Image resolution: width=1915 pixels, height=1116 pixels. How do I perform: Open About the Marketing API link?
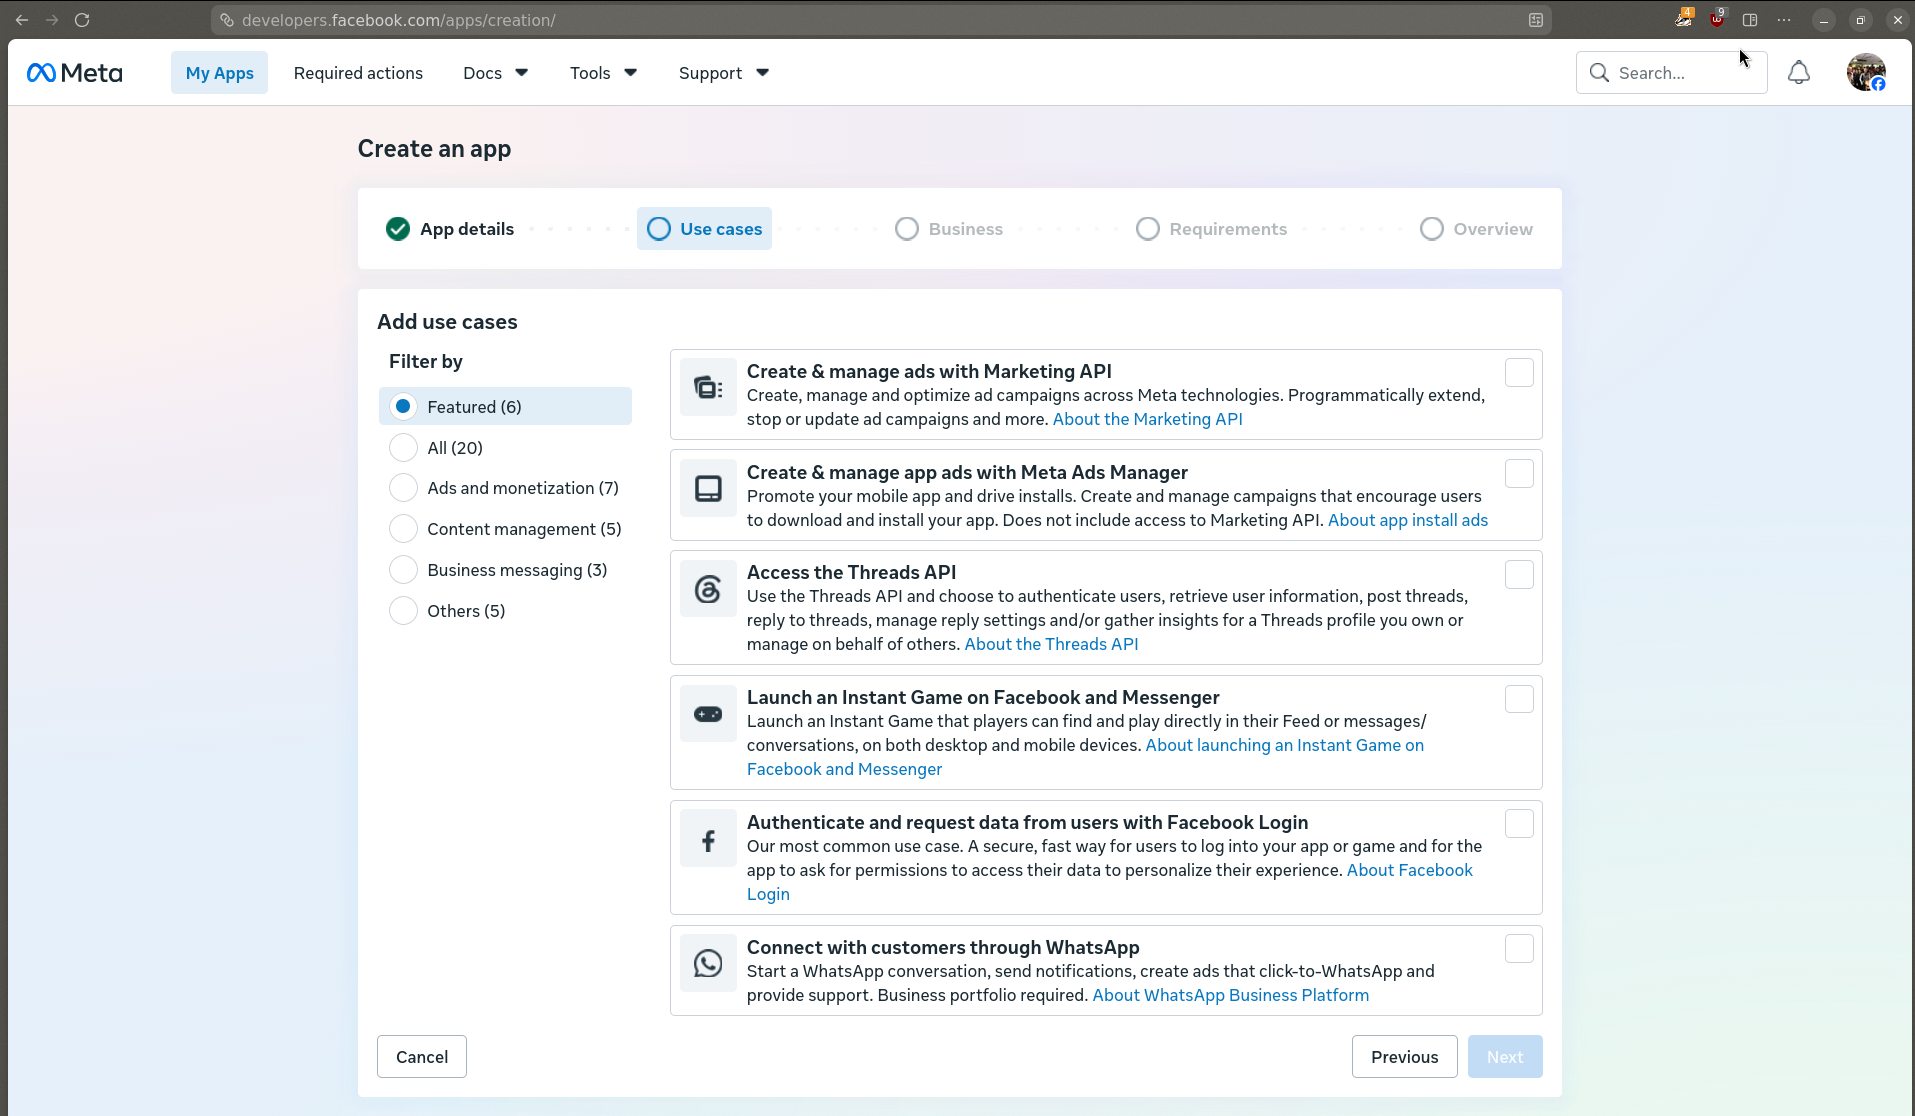tap(1147, 419)
